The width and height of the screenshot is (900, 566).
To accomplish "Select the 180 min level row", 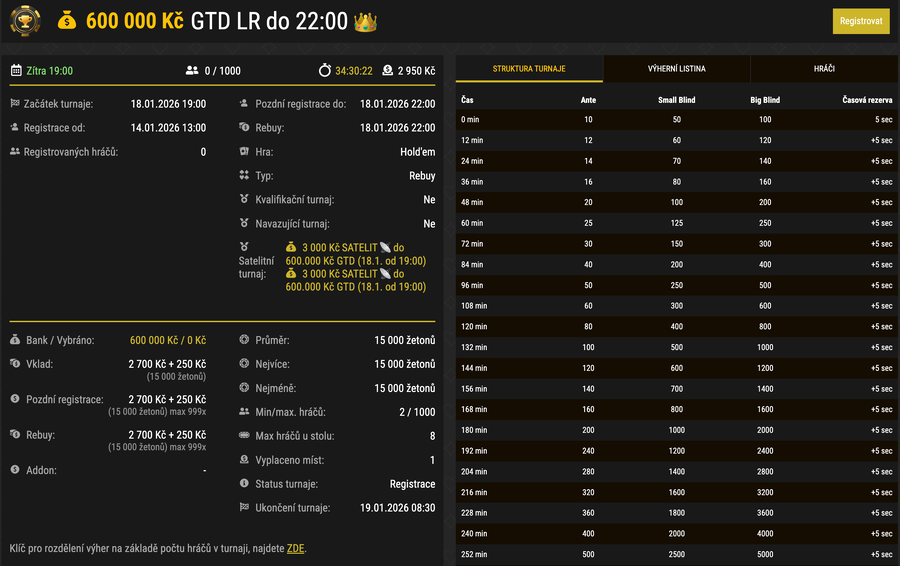I will click(677, 430).
